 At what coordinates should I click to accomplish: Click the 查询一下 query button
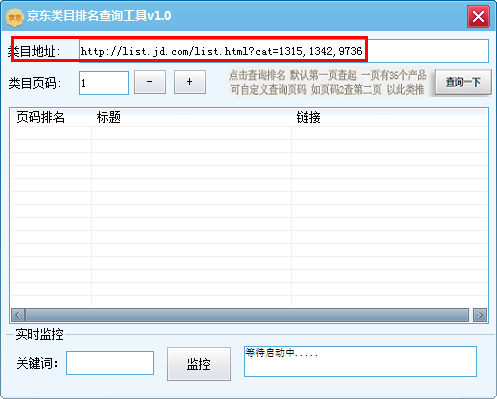click(x=463, y=82)
